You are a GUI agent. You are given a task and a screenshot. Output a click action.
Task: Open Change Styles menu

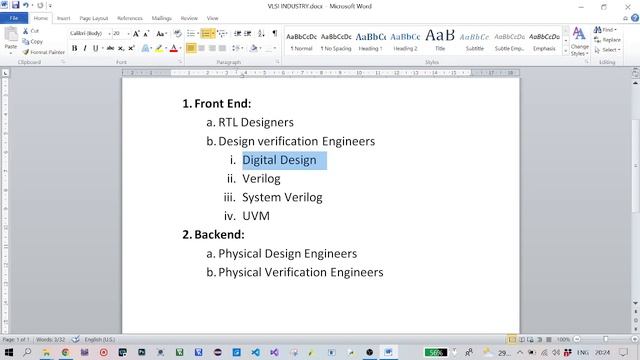pos(579,41)
